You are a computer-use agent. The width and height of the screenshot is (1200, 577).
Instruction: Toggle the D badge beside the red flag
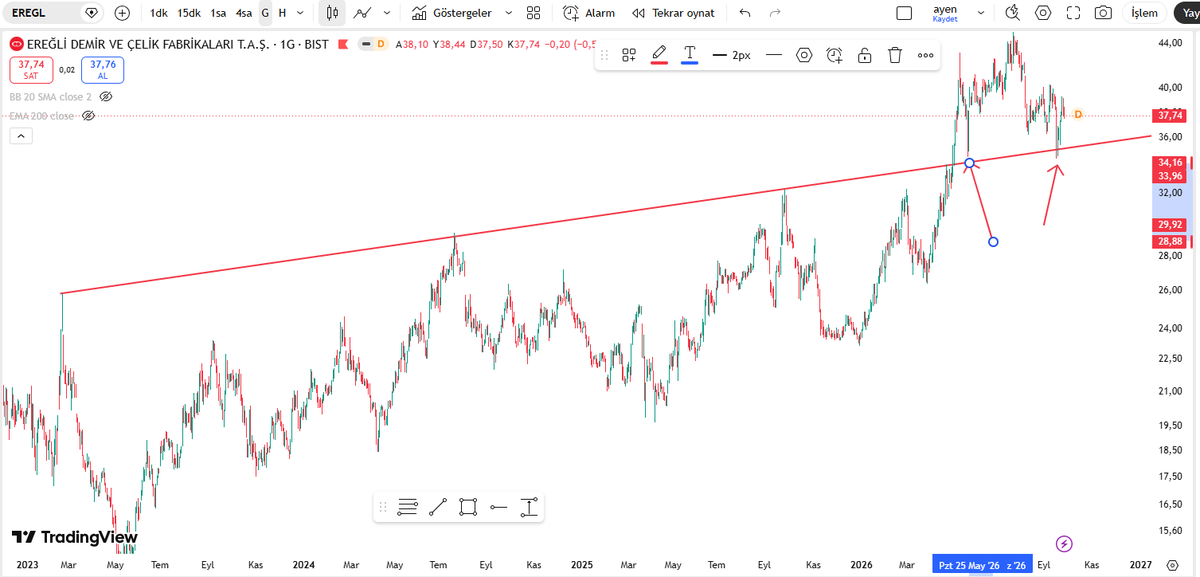point(379,44)
